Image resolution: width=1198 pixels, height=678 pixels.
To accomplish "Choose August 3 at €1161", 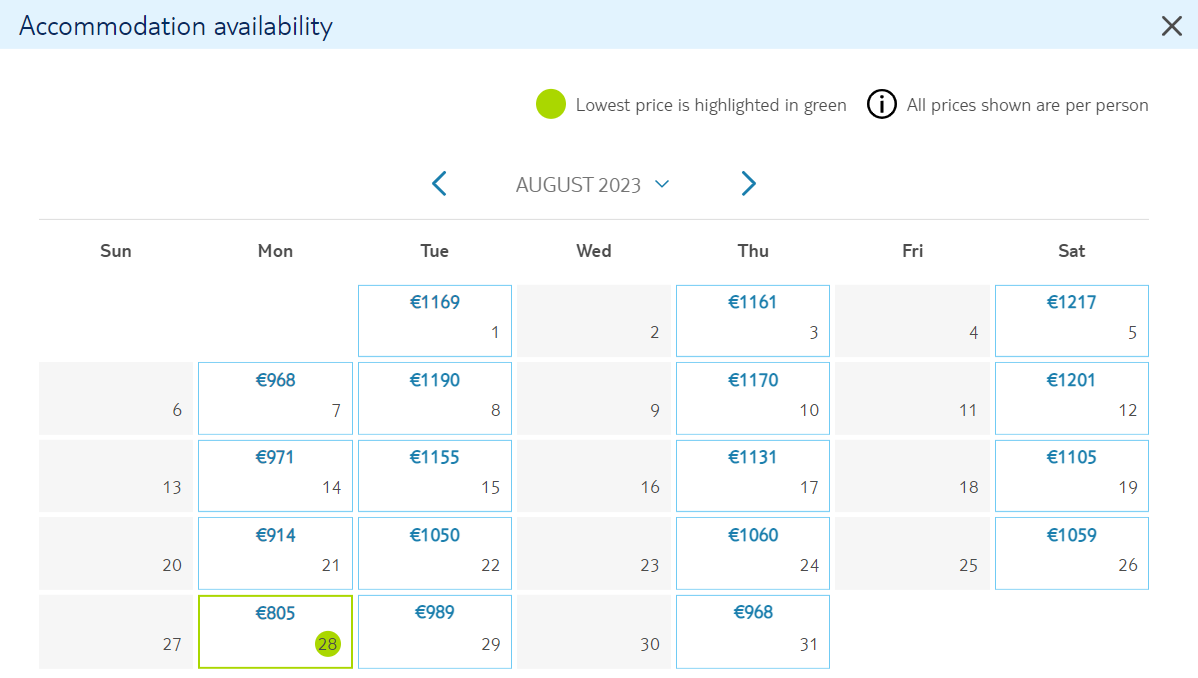I will click(x=753, y=321).
